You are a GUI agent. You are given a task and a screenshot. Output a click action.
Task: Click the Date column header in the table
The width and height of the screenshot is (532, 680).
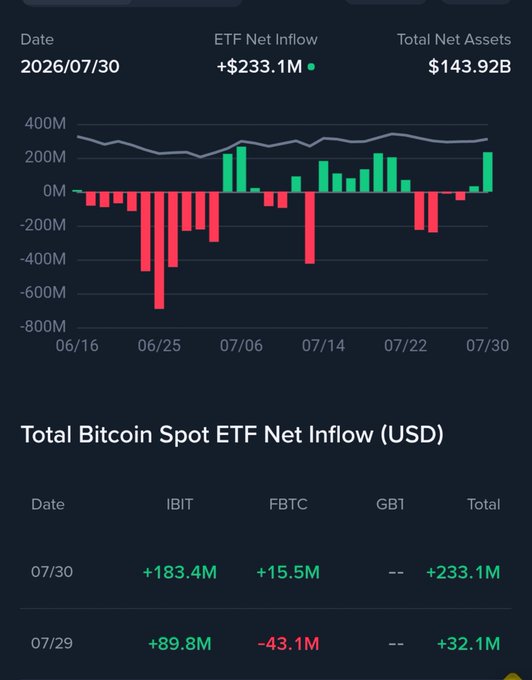48,504
